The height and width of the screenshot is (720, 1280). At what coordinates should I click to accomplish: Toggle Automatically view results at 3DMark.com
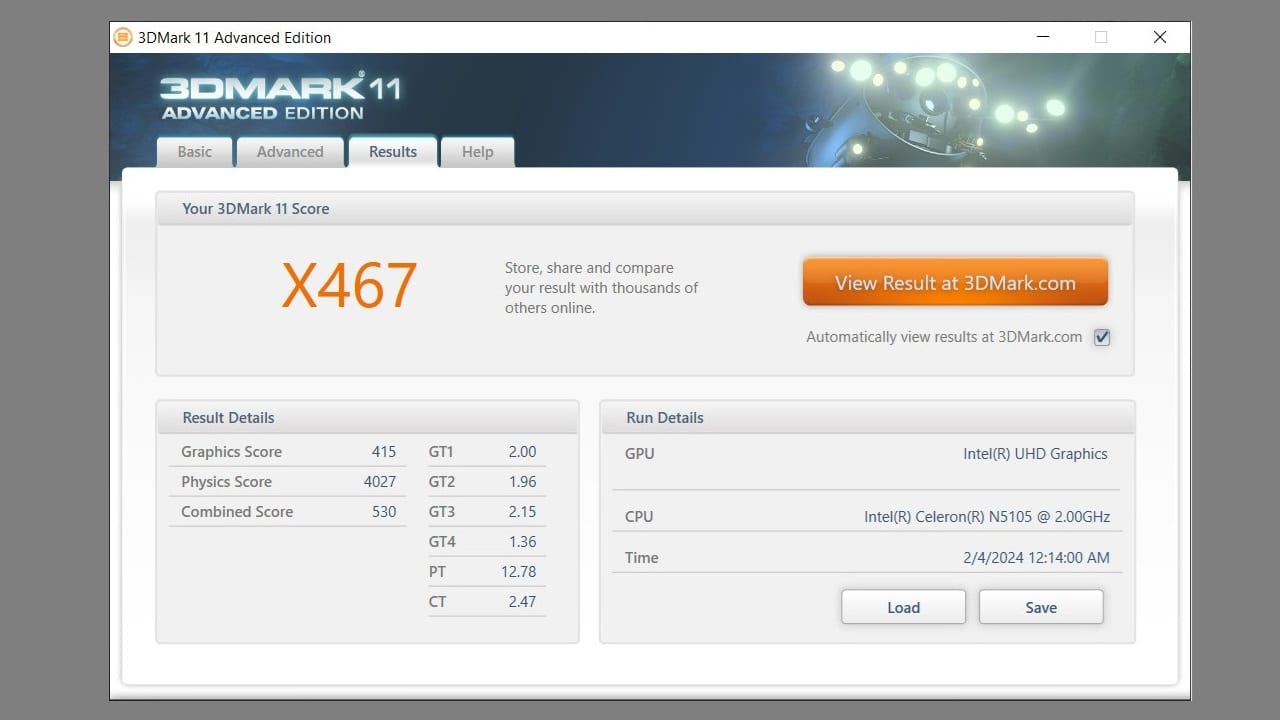(1101, 337)
